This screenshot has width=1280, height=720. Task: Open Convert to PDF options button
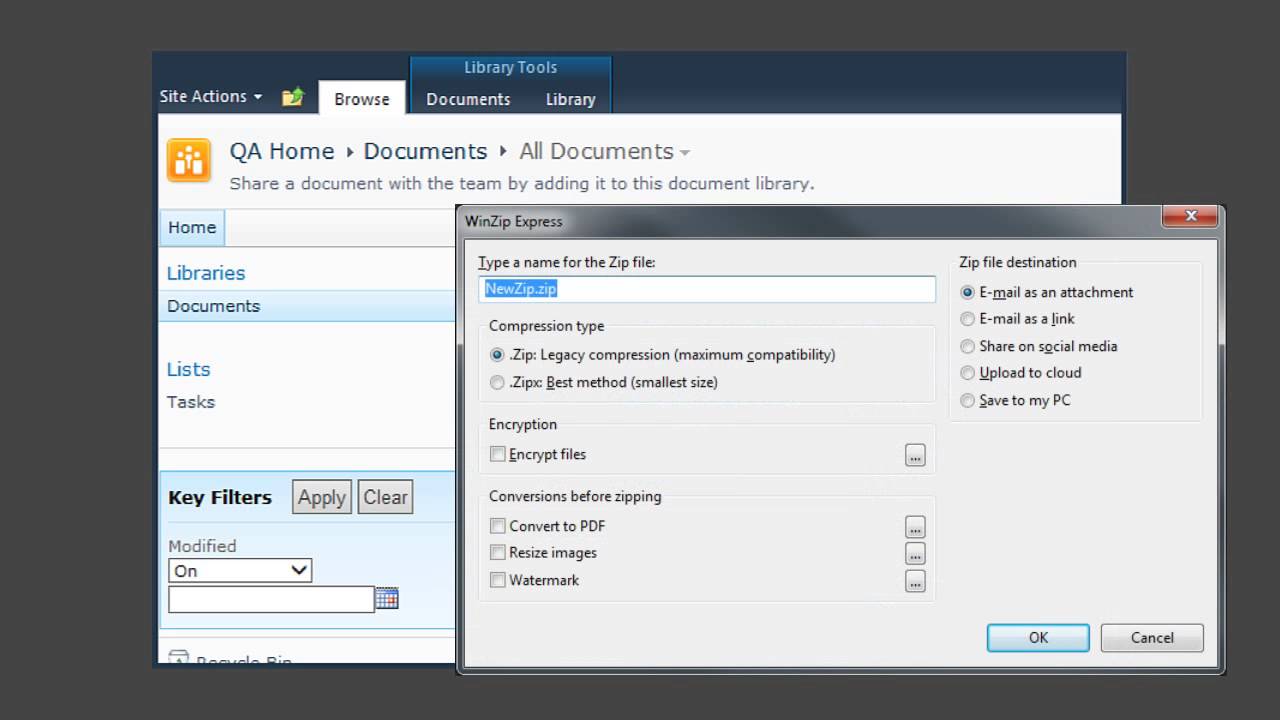[x=915, y=527]
